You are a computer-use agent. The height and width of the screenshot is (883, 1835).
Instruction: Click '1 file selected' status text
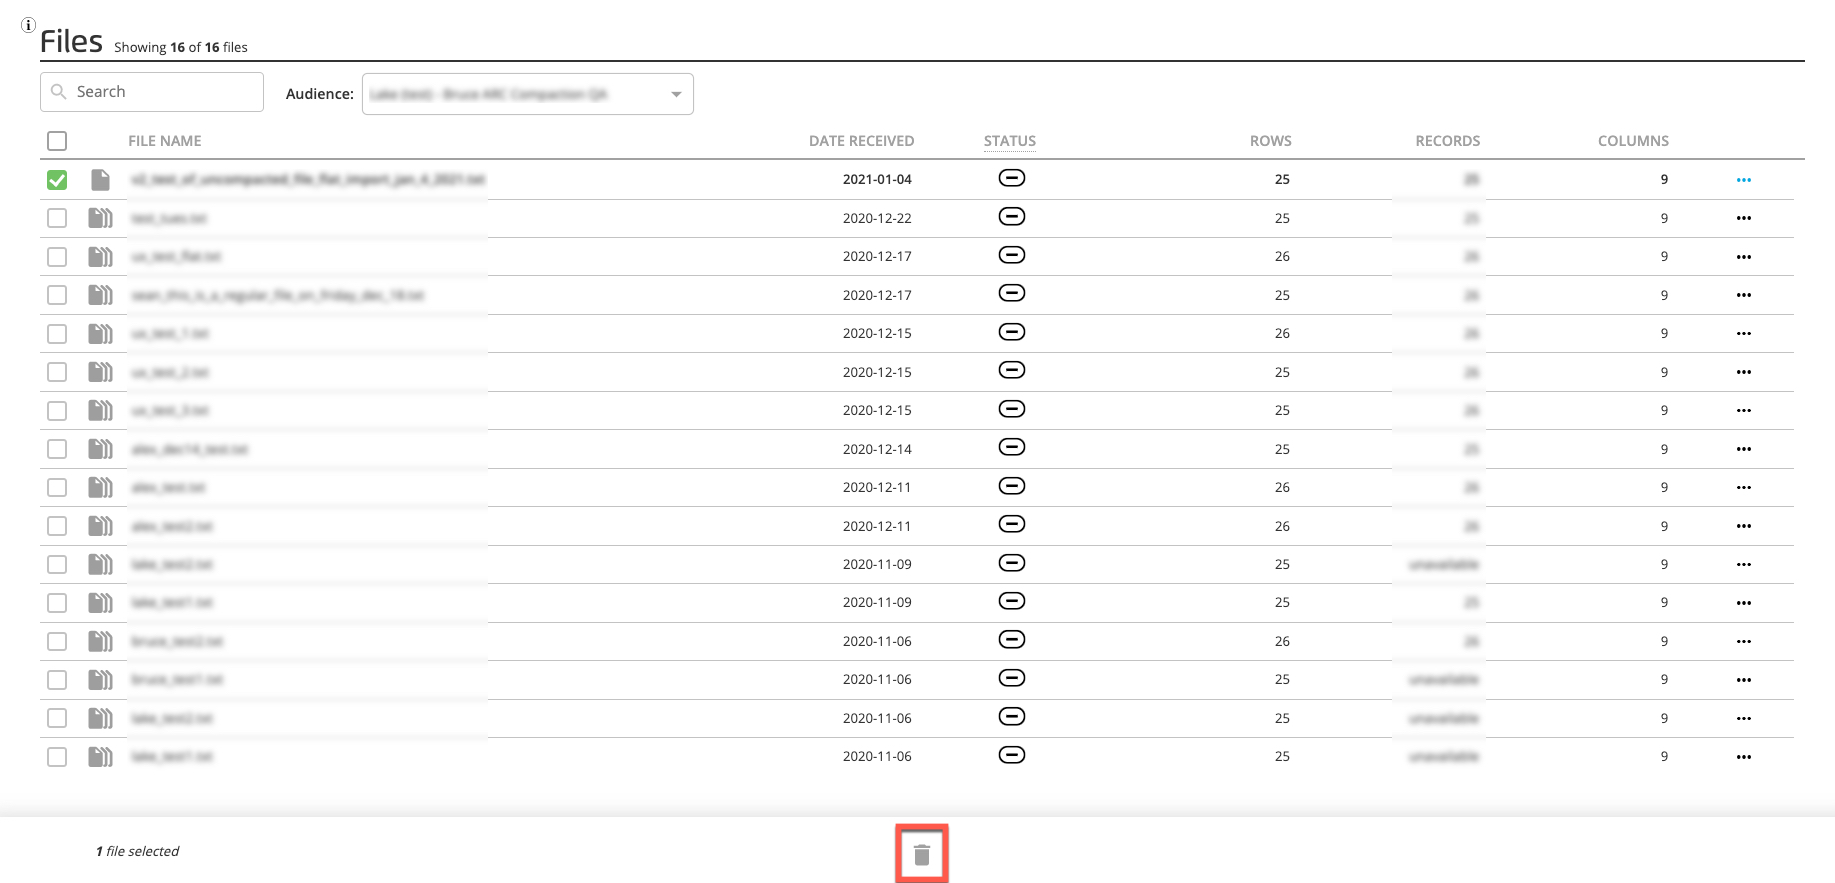coord(138,851)
